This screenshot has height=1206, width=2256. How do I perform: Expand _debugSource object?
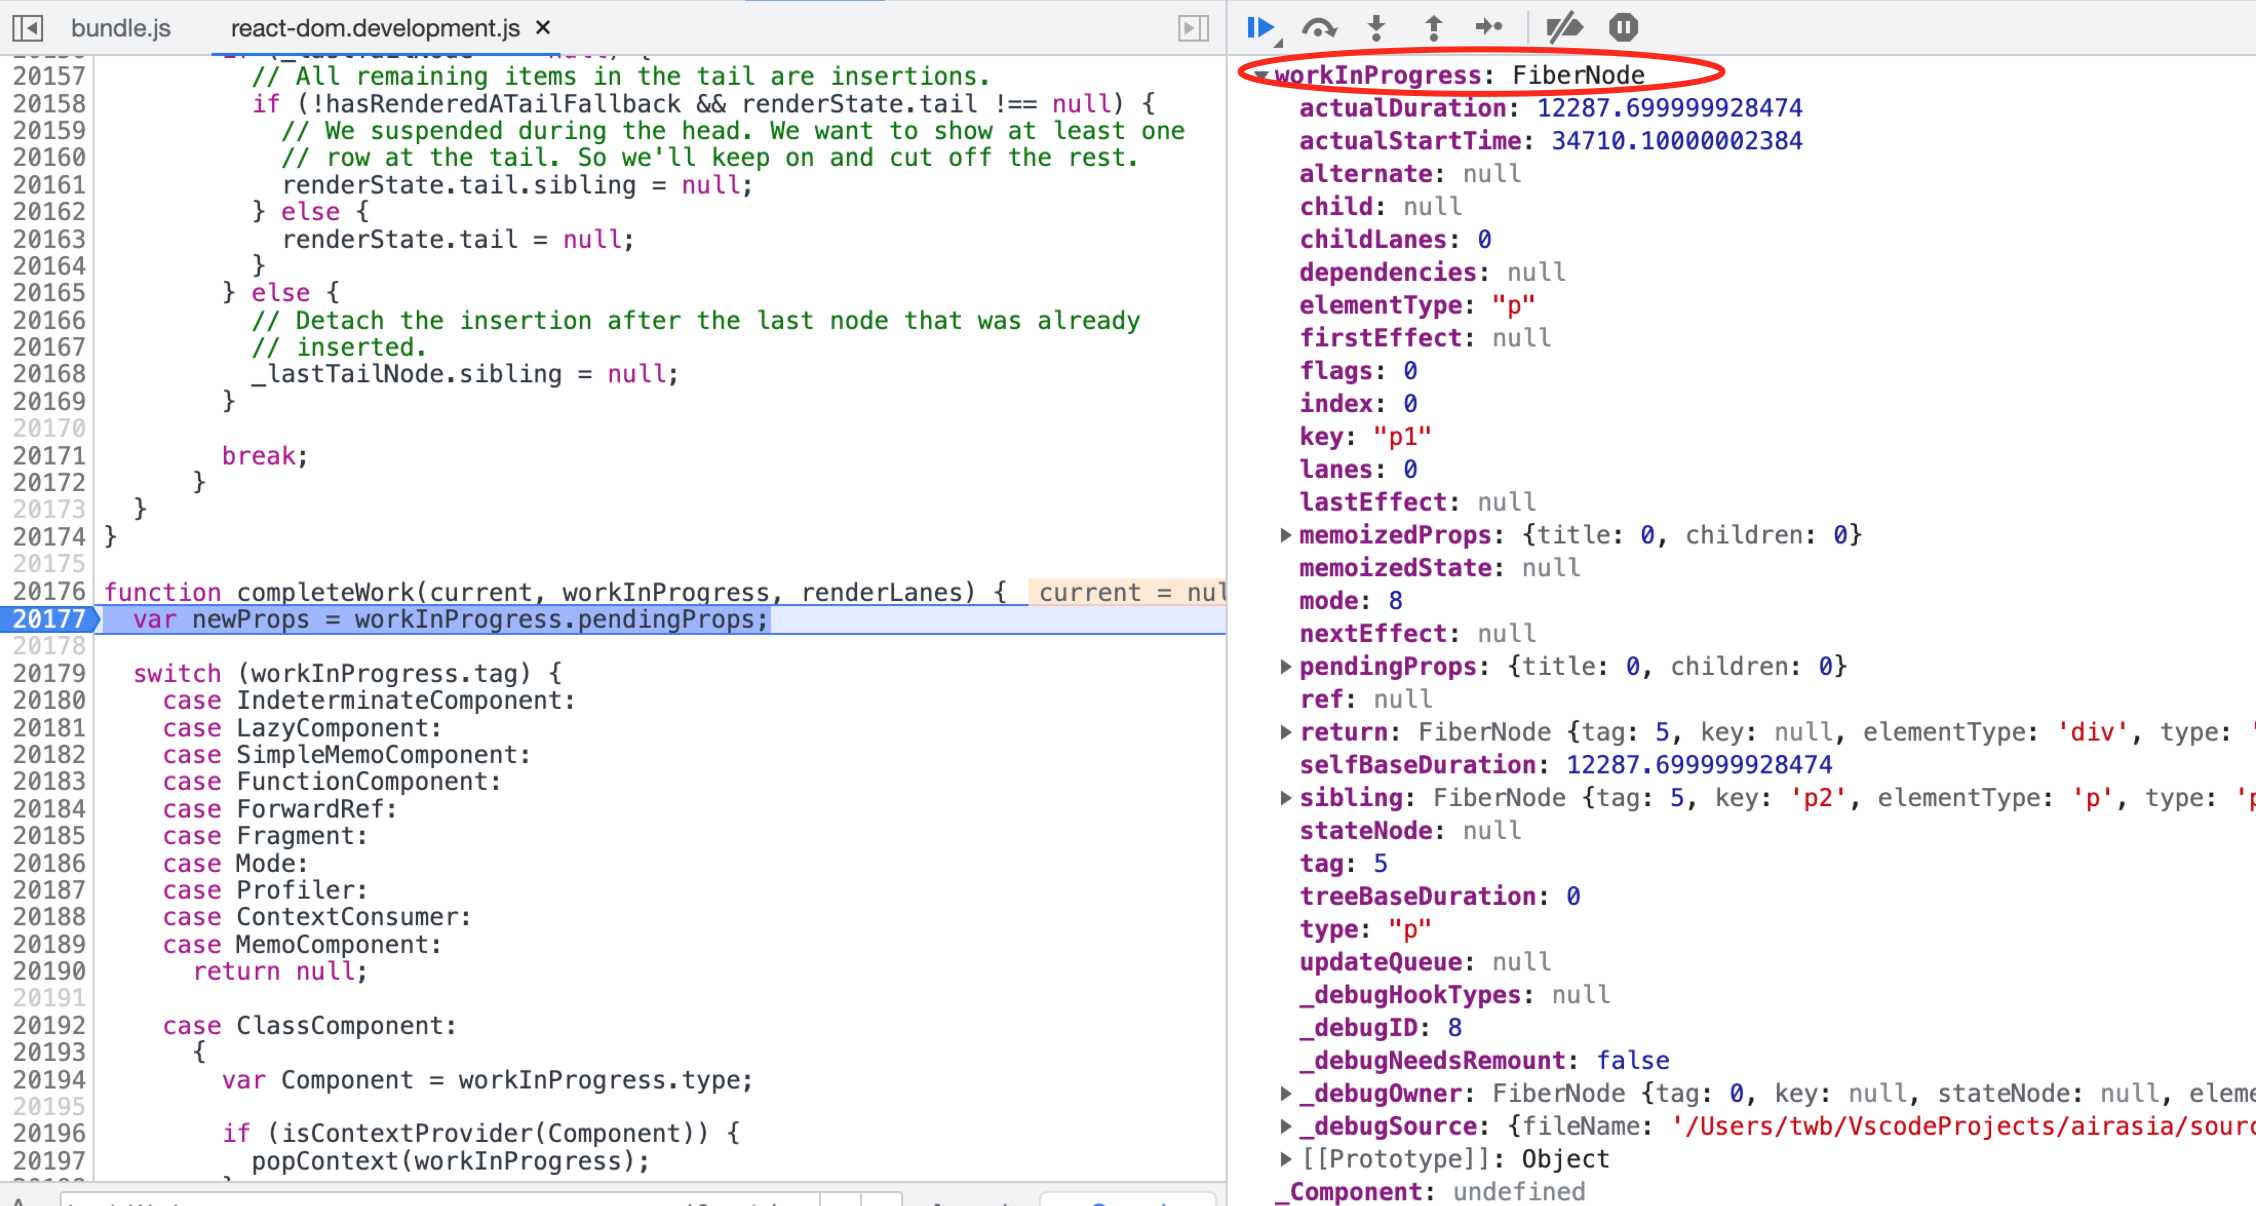tap(1286, 1126)
